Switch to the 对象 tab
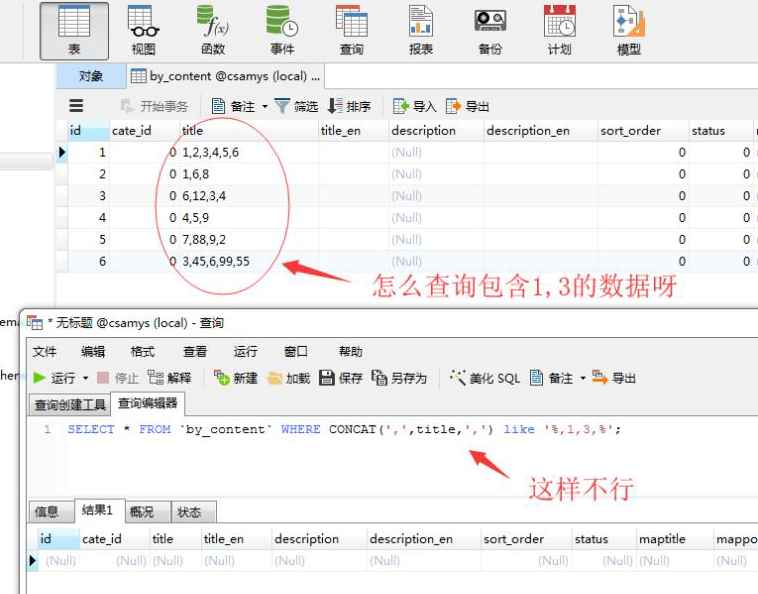 click(x=91, y=76)
